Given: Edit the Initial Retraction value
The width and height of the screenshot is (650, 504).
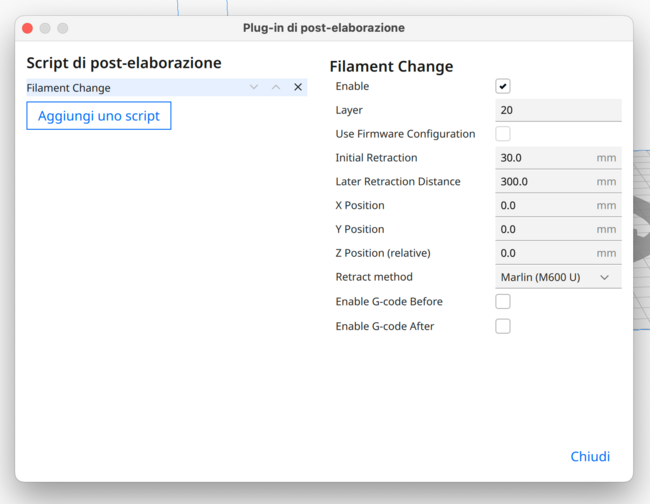Looking at the screenshot, I should click(543, 158).
